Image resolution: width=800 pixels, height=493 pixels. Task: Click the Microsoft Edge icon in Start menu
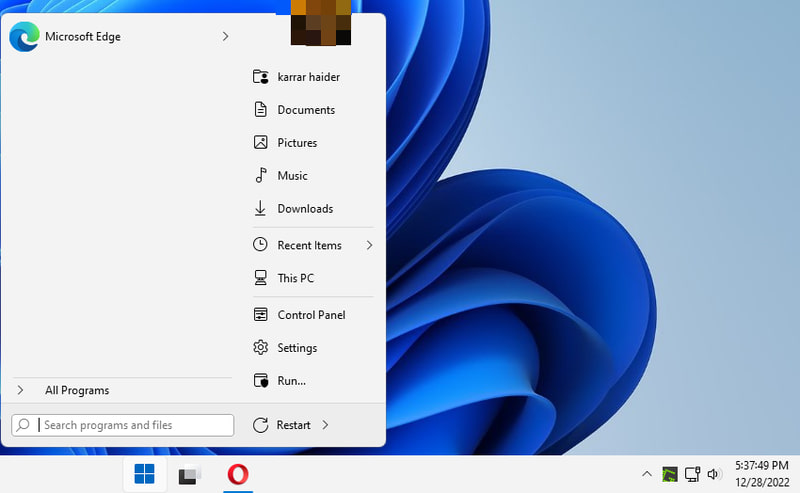pyautogui.click(x=23, y=37)
